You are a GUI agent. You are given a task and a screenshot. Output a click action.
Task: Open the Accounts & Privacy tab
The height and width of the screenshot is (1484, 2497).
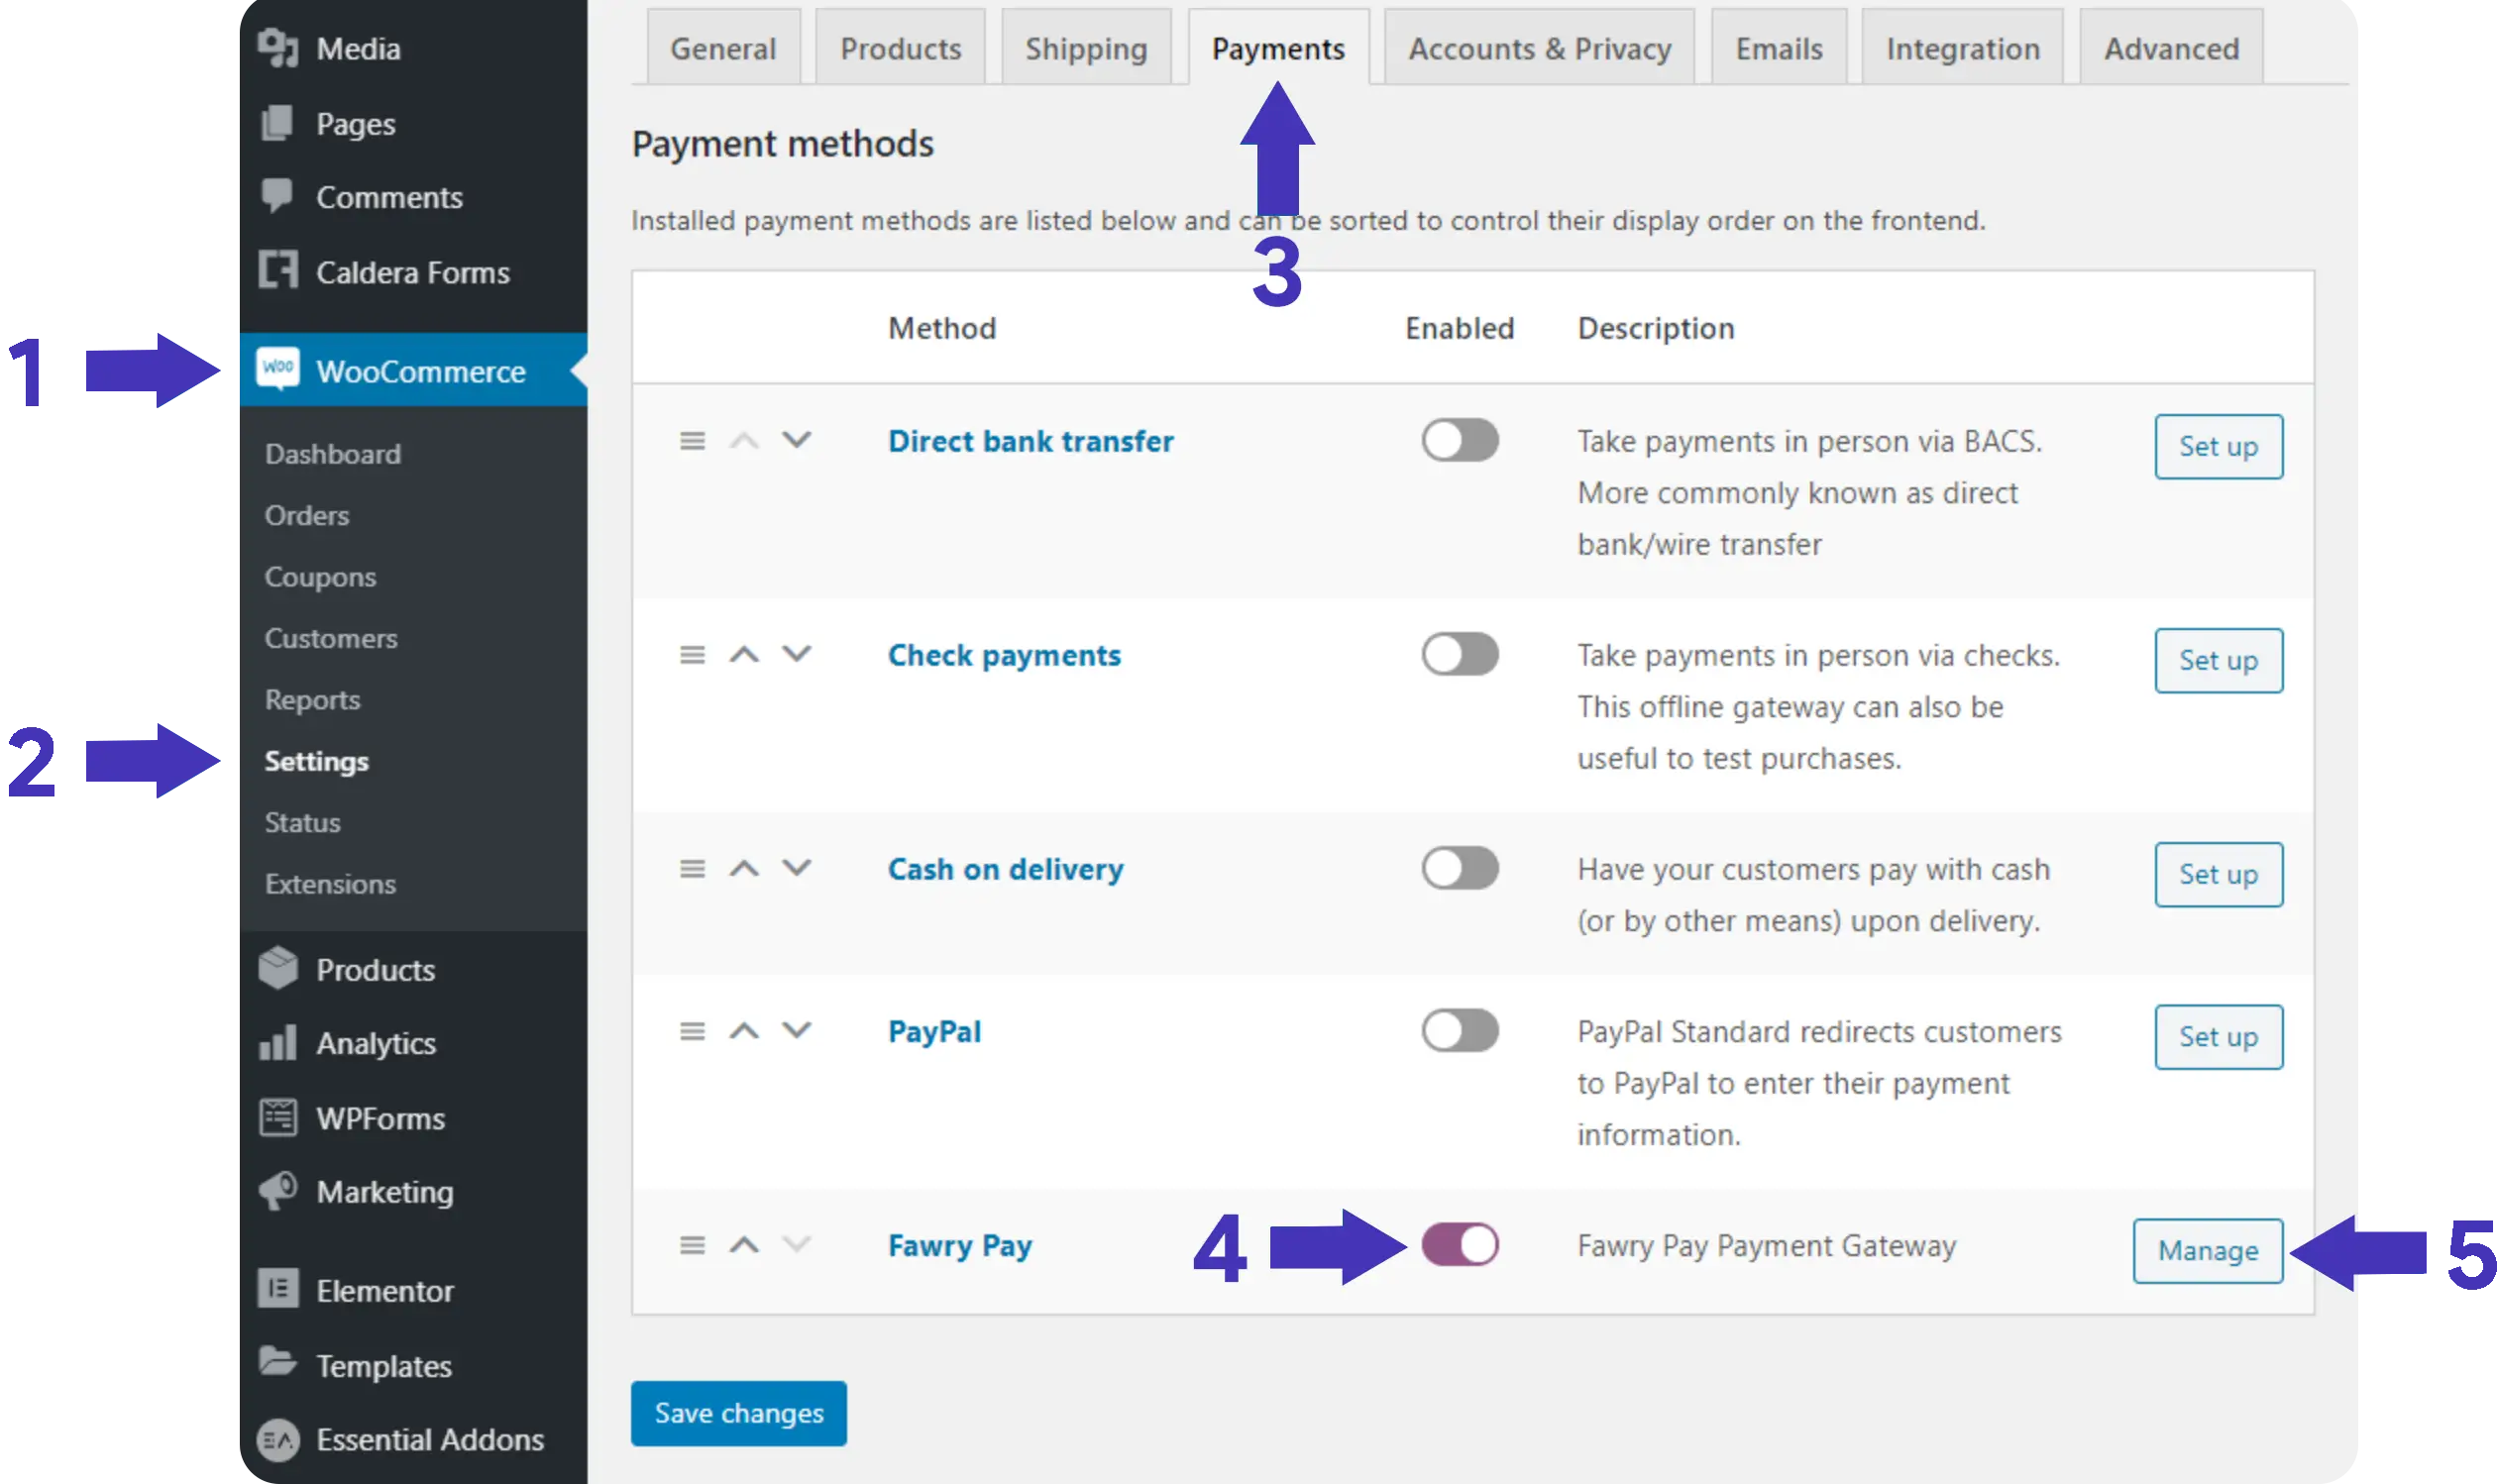coord(1540,47)
